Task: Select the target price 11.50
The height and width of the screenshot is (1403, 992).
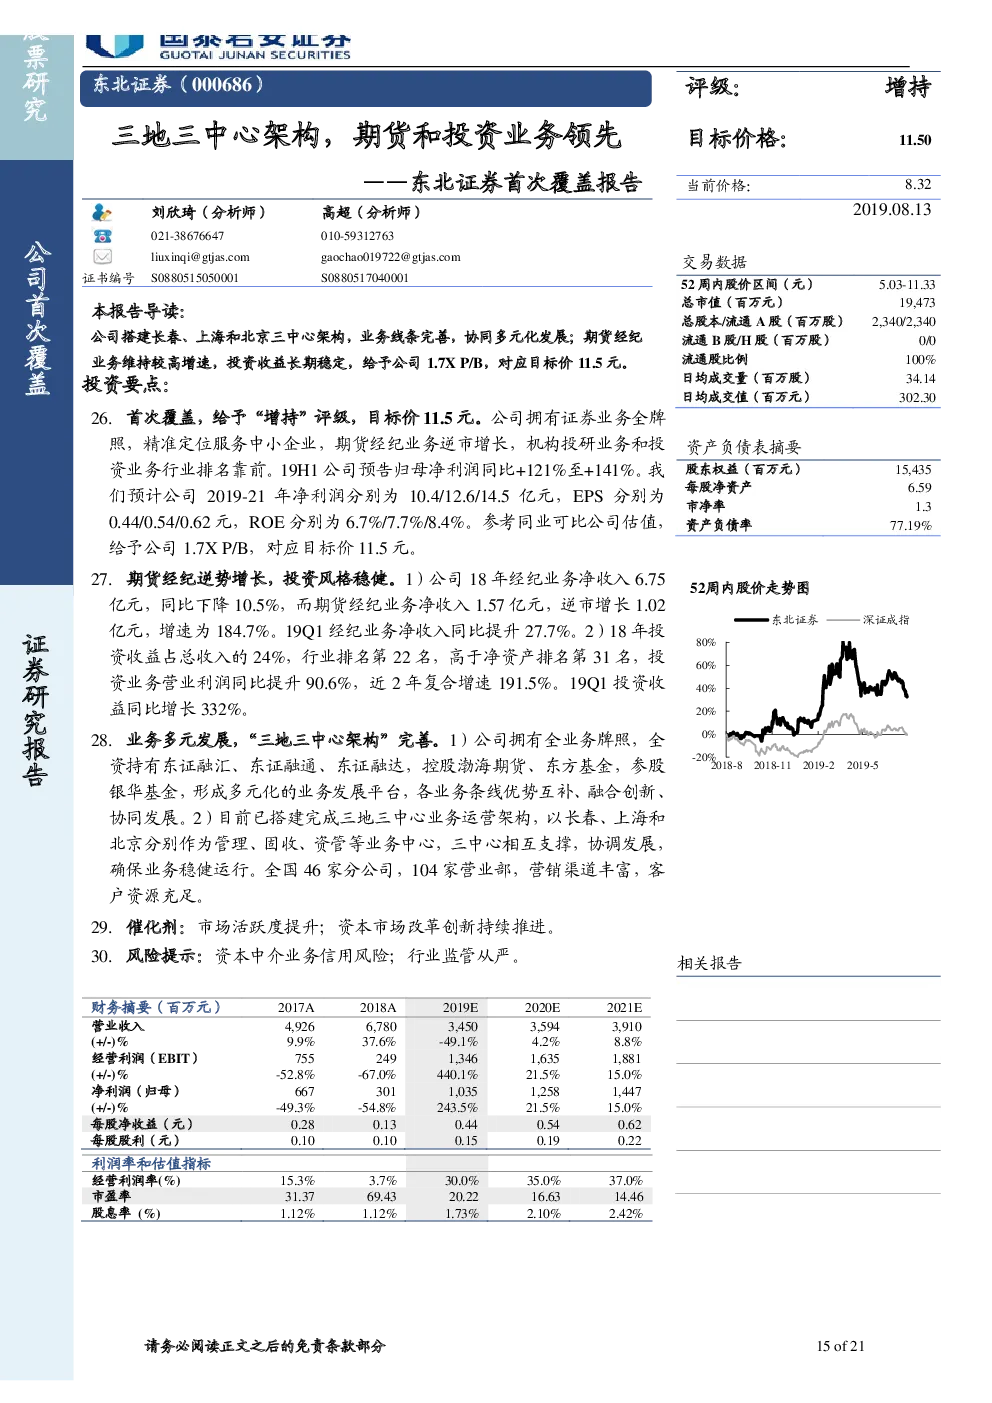Action: [x=915, y=140]
